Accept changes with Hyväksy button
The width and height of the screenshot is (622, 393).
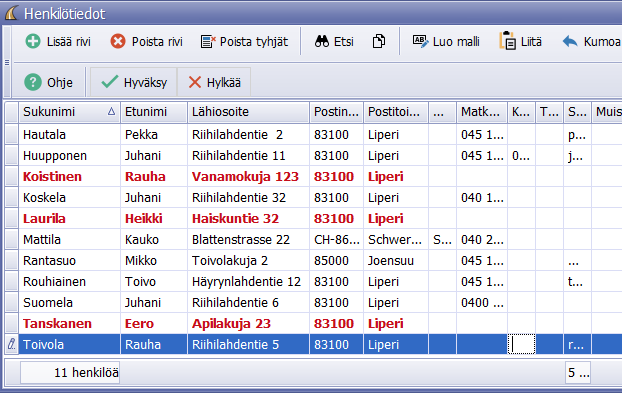134,82
